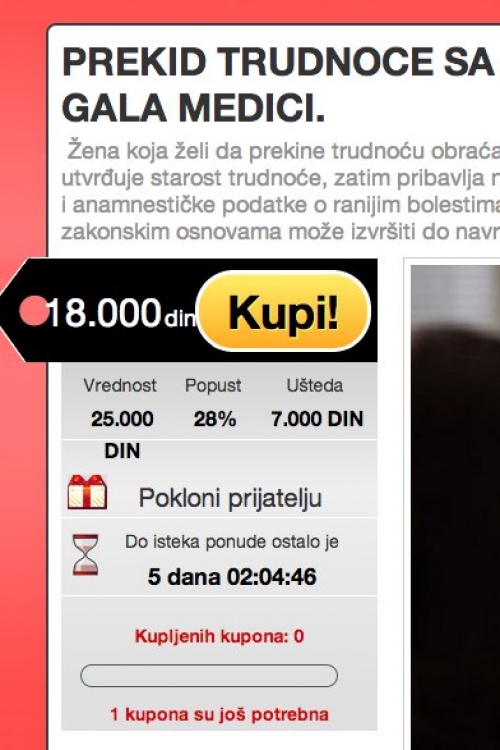
Task: Click the 1 kupona su još potrebna text
Action: click(x=219, y=715)
